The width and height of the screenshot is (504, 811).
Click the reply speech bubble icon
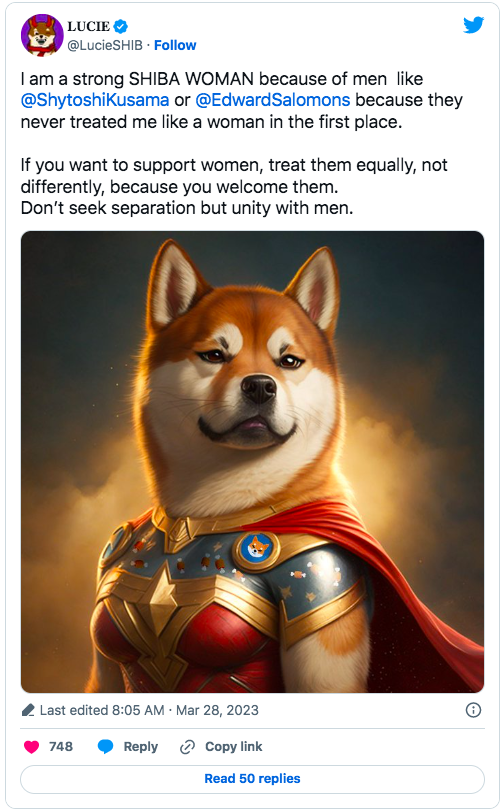point(106,747)
